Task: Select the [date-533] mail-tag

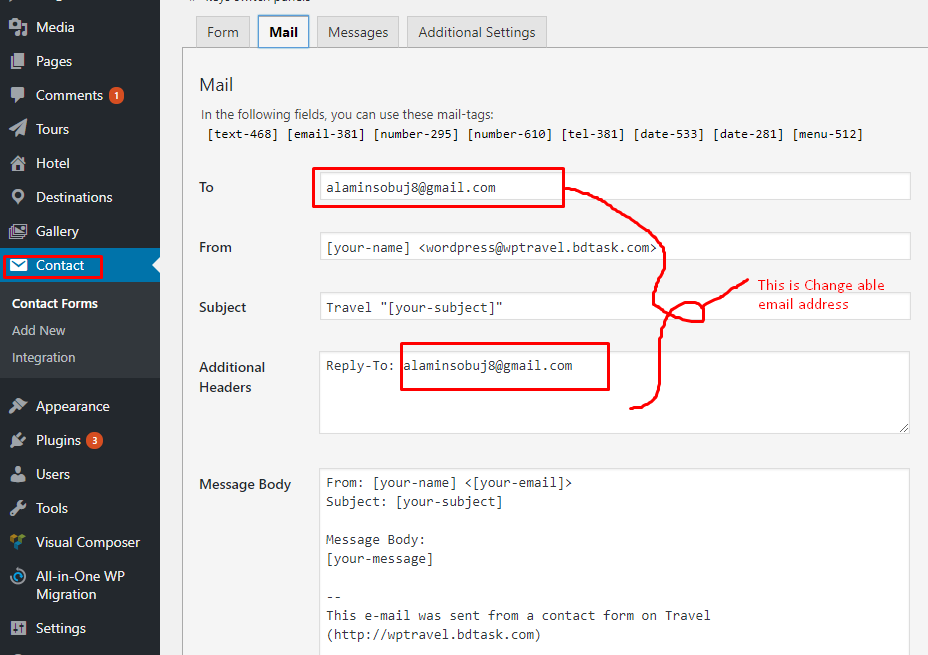Action: (669, 134)
